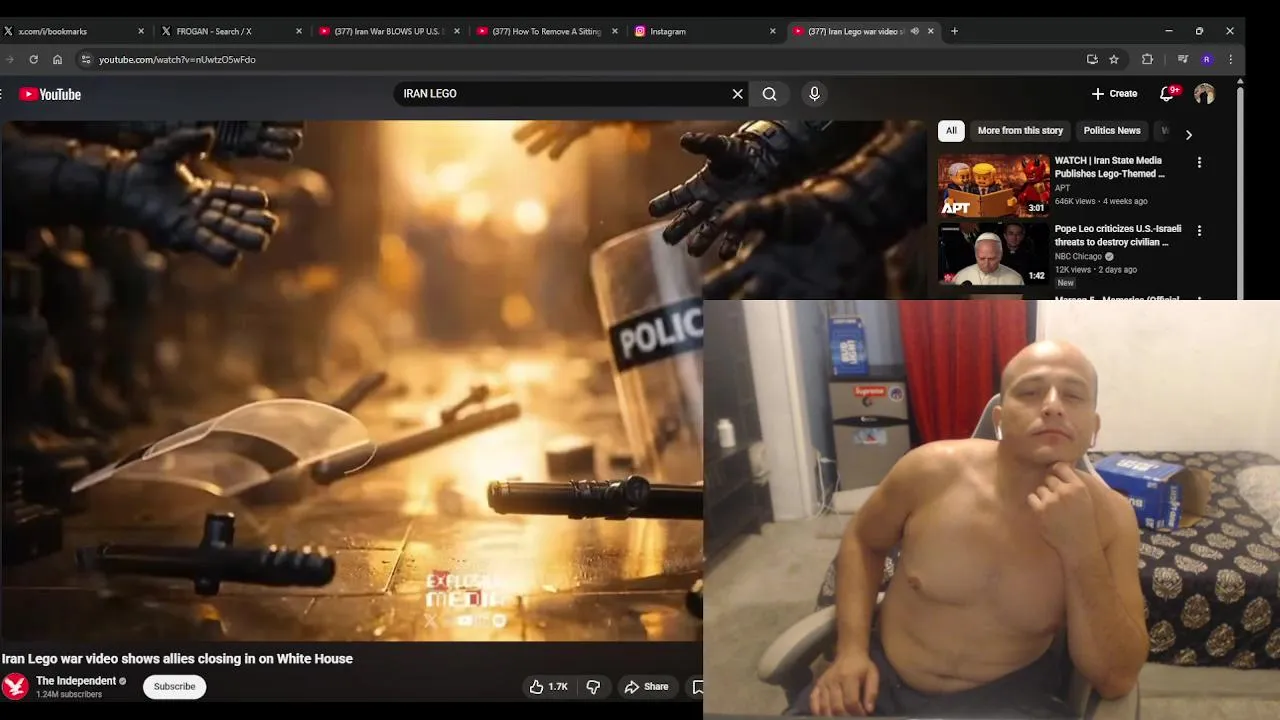Reload the page in the browser toolbar

click(x=33, y=59)
